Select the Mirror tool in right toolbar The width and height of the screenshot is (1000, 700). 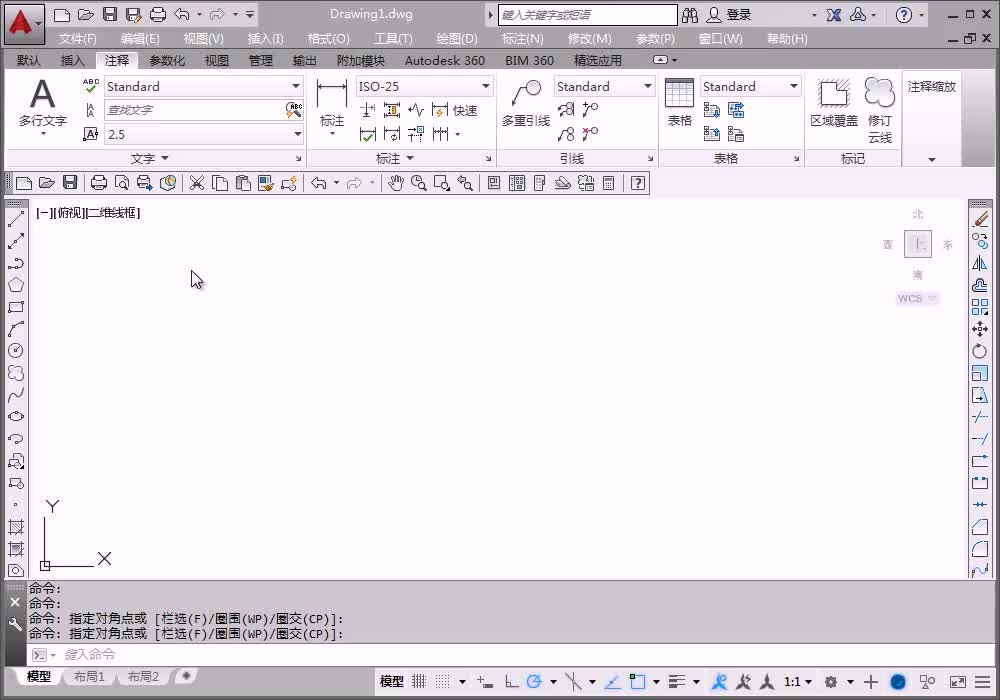(x=980, y=263)
